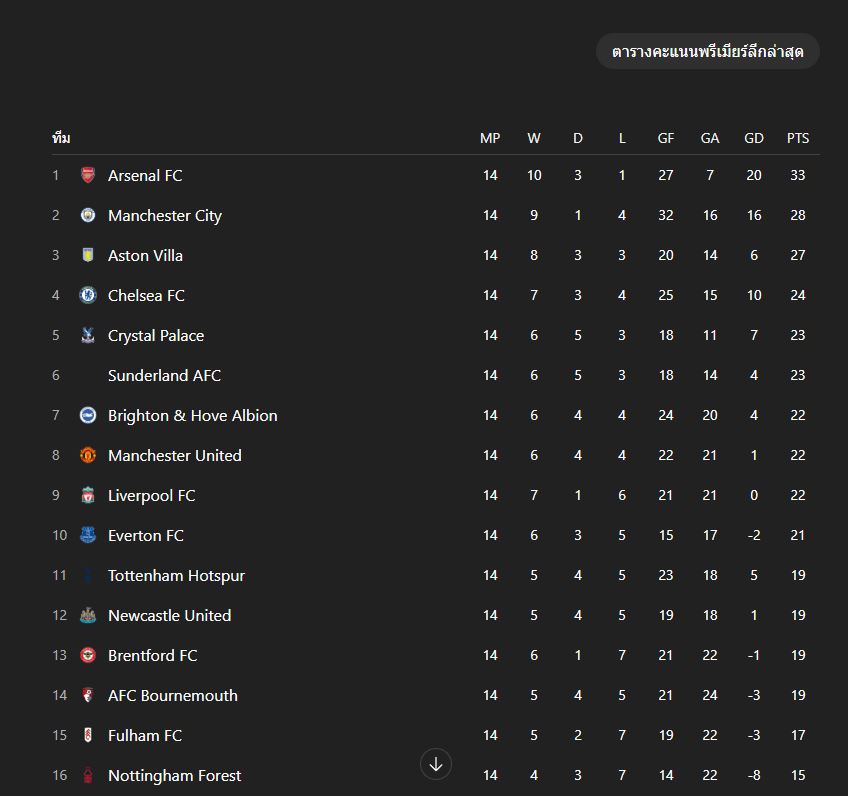Click the GD column header

coord(754,138)
